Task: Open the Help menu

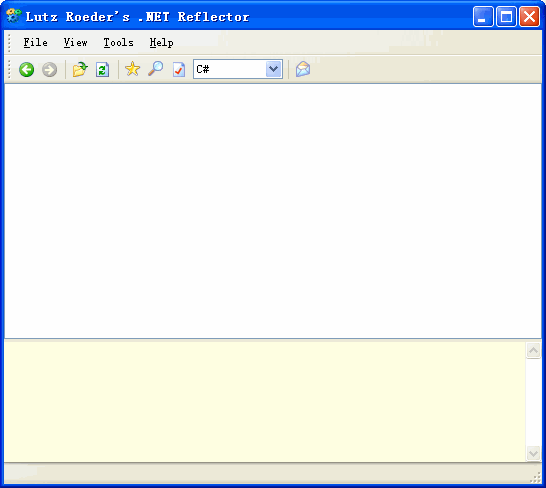Action: [x=162, y=42]
